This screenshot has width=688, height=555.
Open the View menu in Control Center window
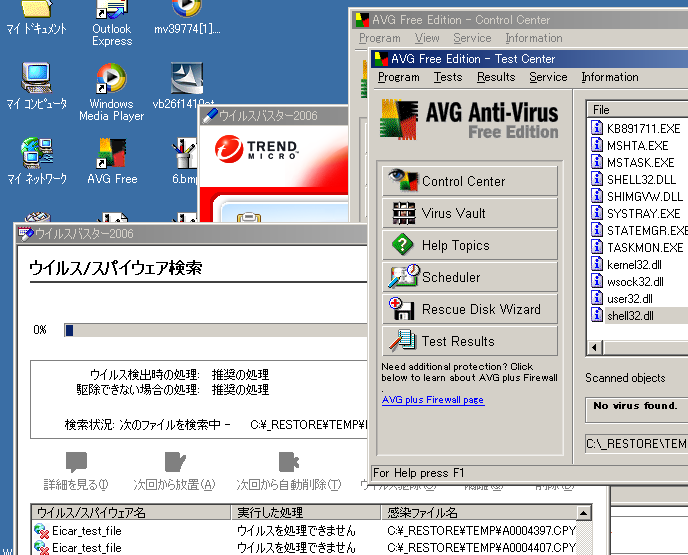point(427,38)
